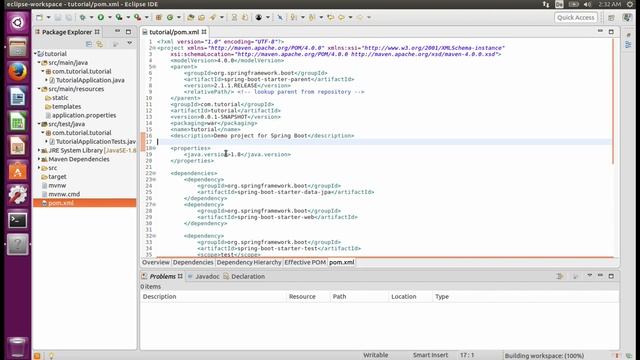This screenshot has height=360, width=640.
Task: Switch to the Effective POM tab
Action: point(305,262)
